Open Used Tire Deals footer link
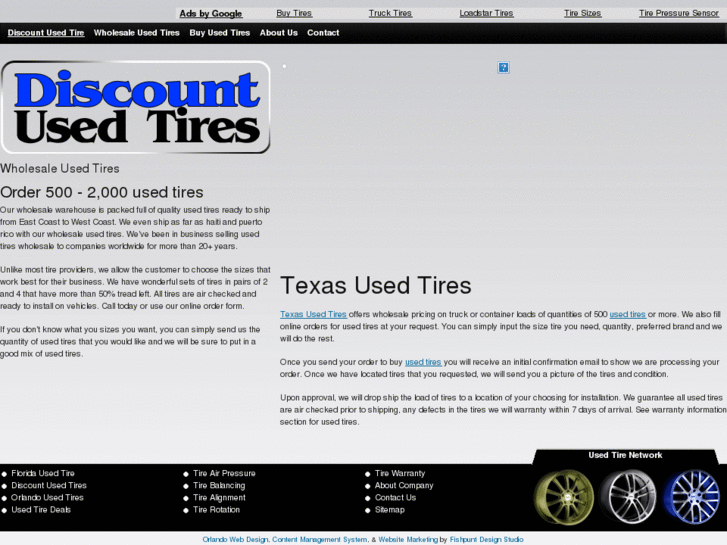 pyautogui.click(x=41, y=510)
